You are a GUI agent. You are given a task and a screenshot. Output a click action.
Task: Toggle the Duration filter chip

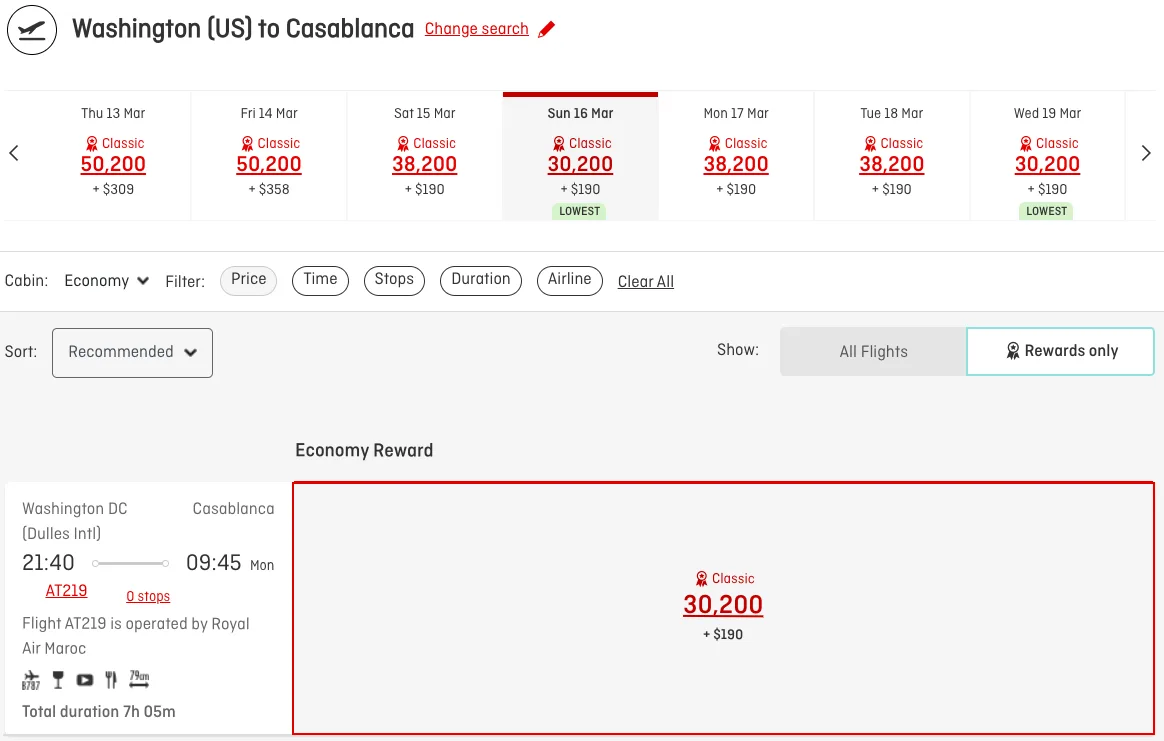point(481,280)
